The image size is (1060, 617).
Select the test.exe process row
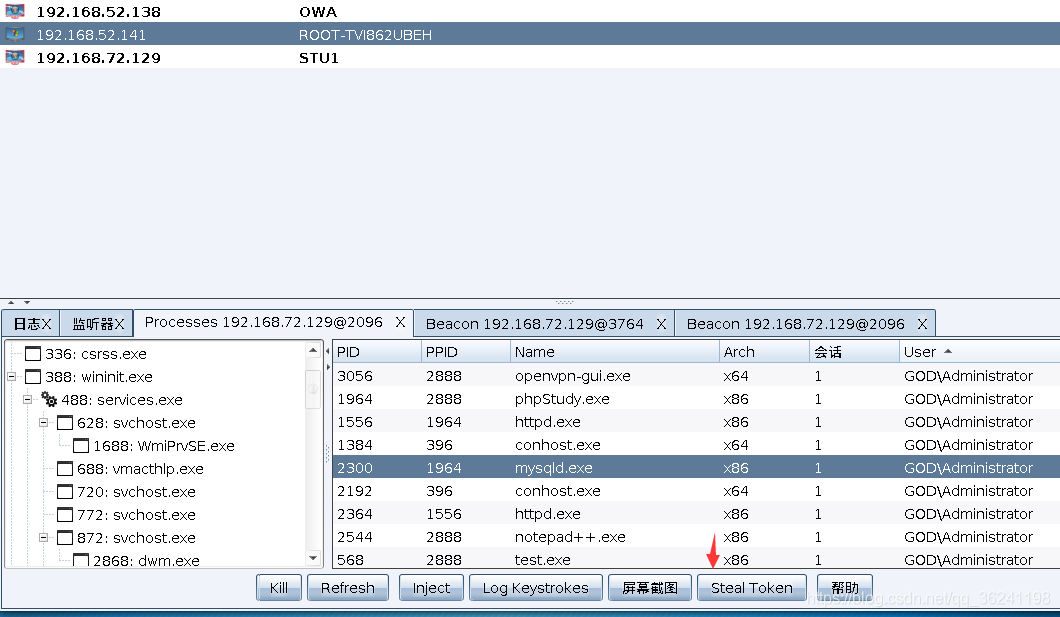[696, 559]
